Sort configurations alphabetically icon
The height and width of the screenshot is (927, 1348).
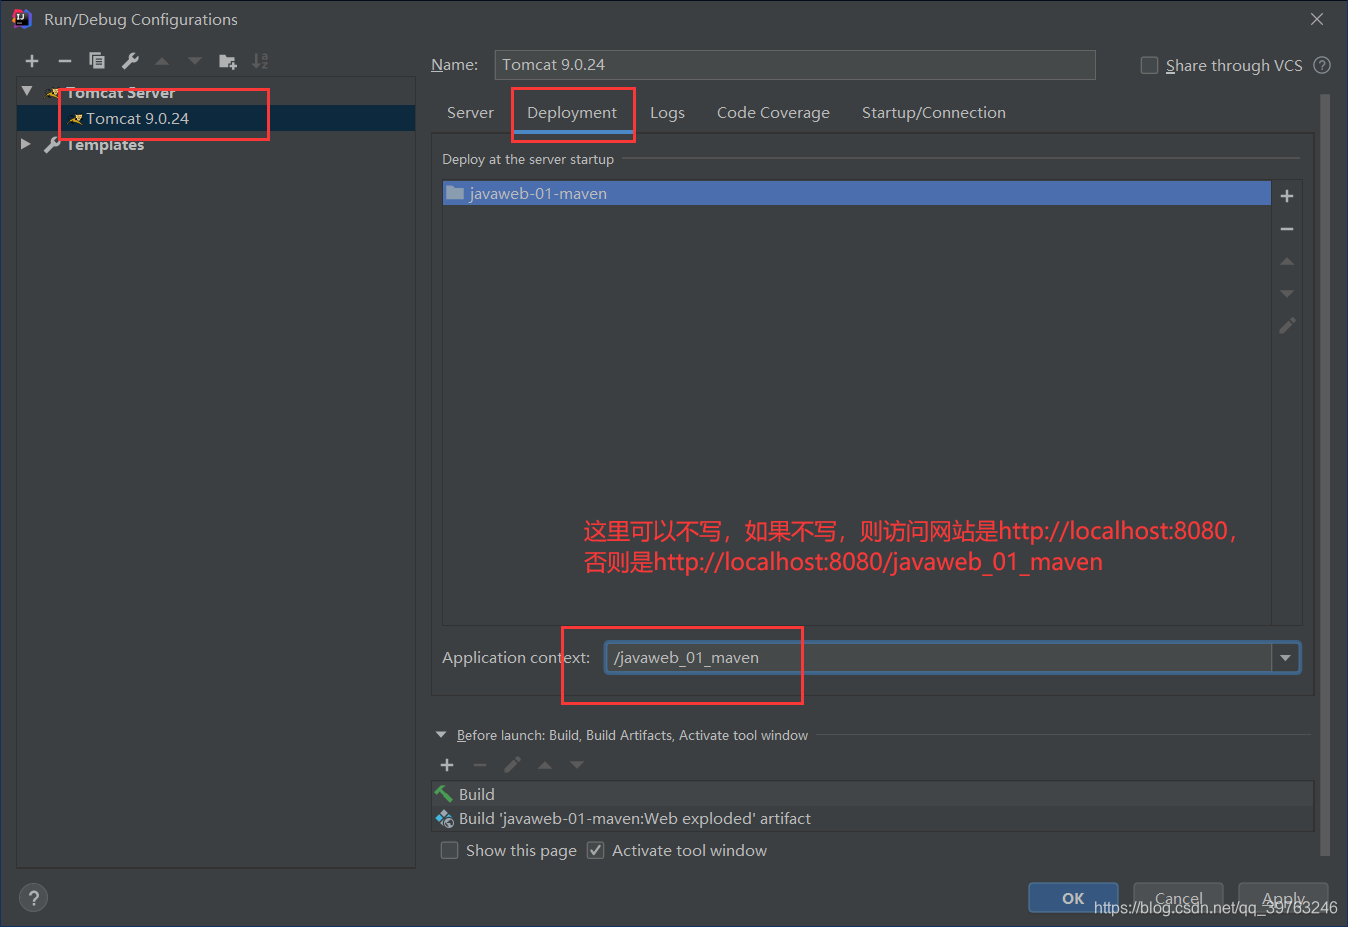tap(260, 61)
